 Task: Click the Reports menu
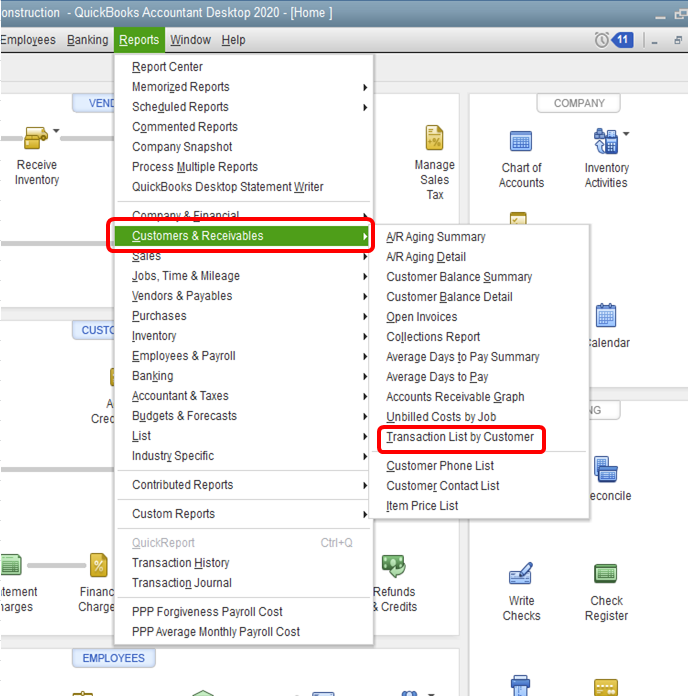pyautogui.click(x=139, y=40)
